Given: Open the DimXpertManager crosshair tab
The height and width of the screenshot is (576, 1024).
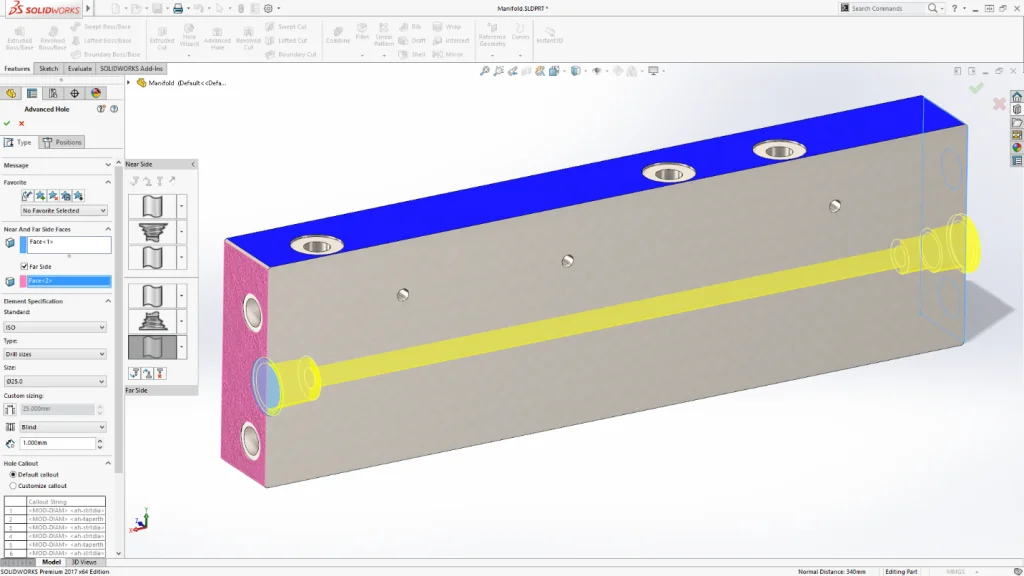Looking at the screenshot, I should coord(74,93).
